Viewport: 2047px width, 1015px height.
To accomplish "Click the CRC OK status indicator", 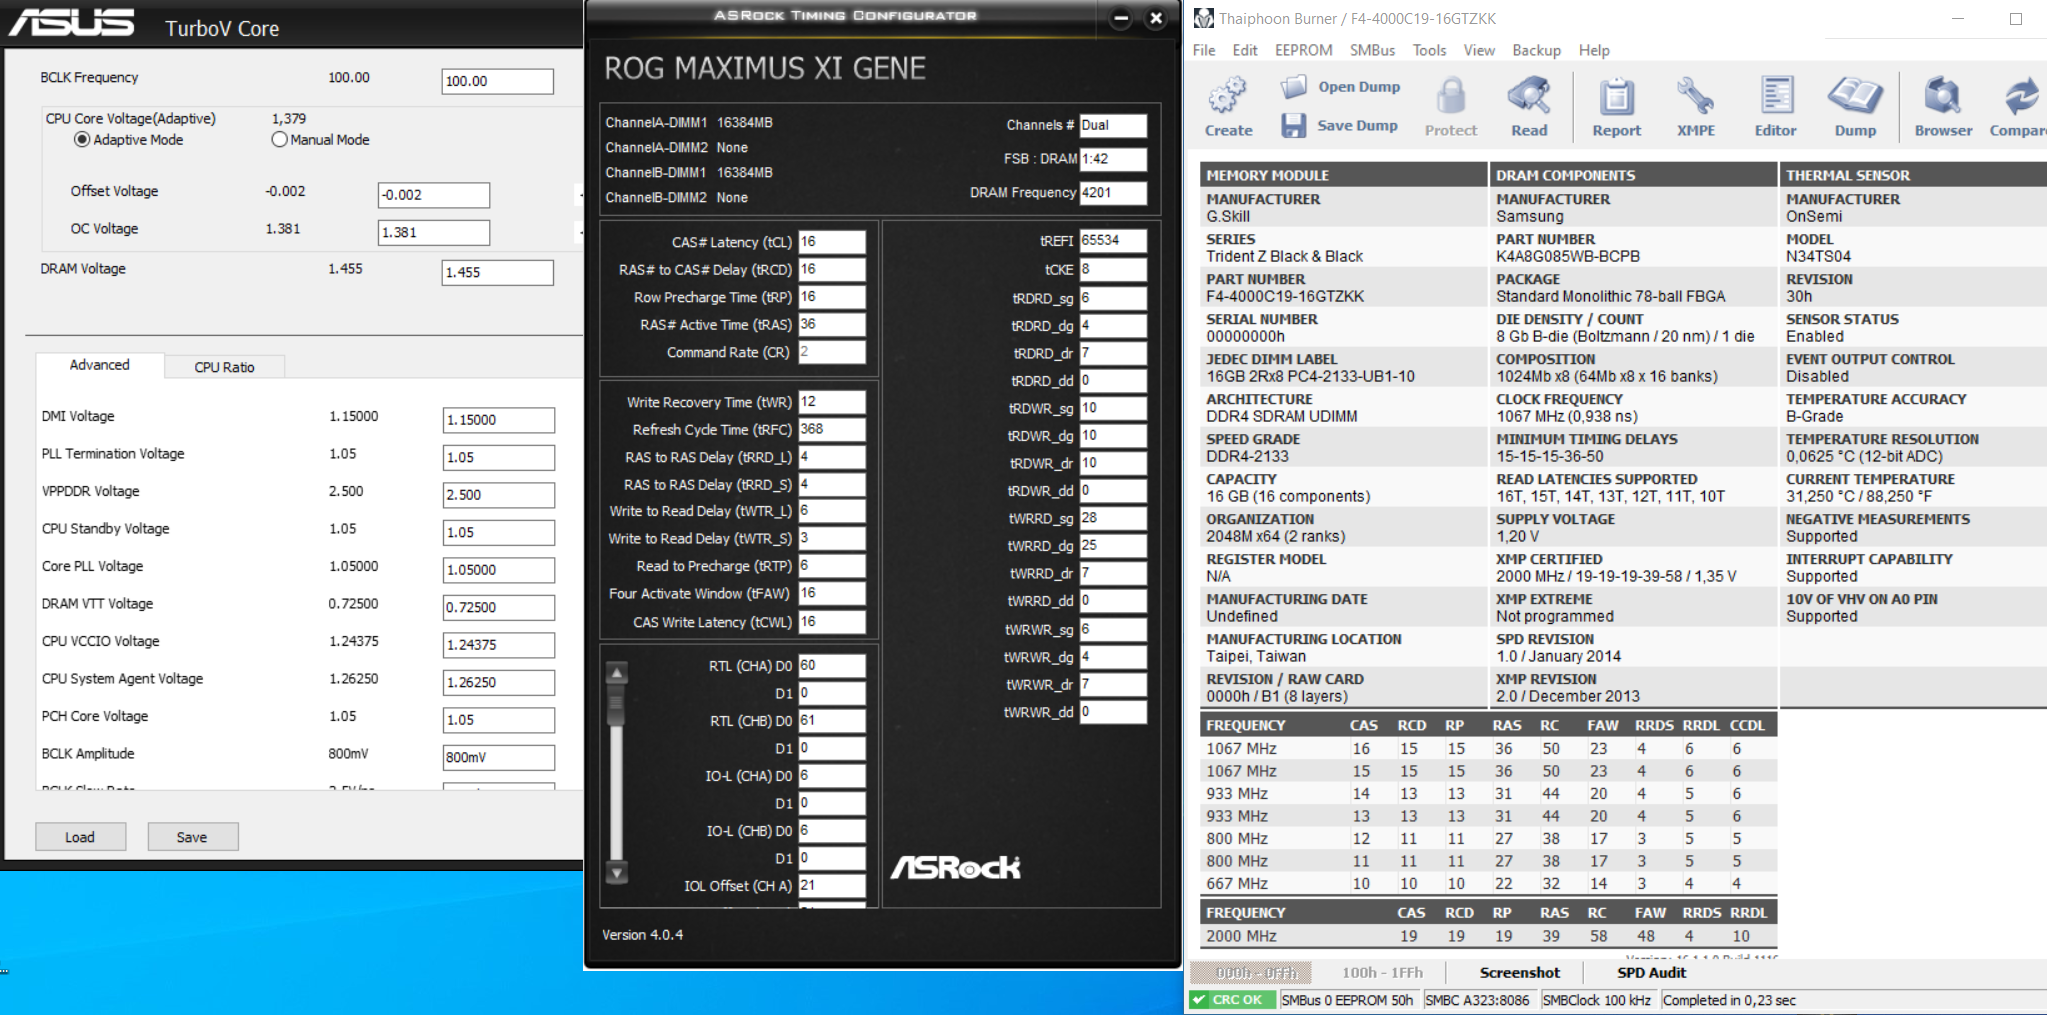I will click(1233, 1000).
